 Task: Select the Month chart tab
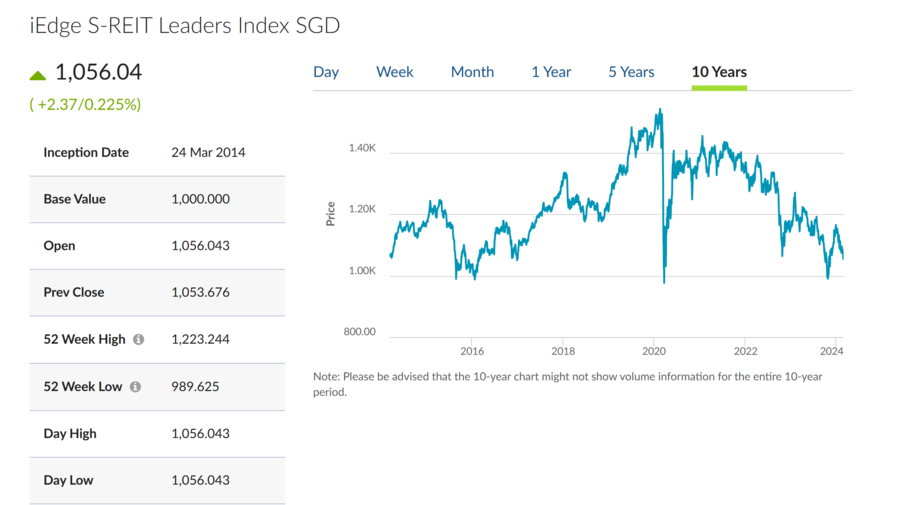[x=472, y=72]
